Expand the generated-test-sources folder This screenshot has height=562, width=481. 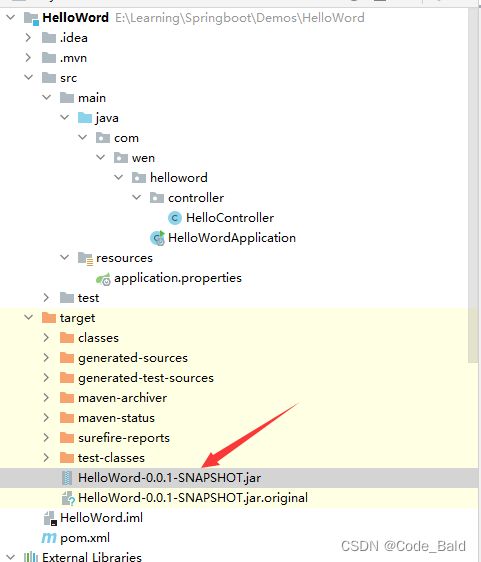click(x=46, y=378)
